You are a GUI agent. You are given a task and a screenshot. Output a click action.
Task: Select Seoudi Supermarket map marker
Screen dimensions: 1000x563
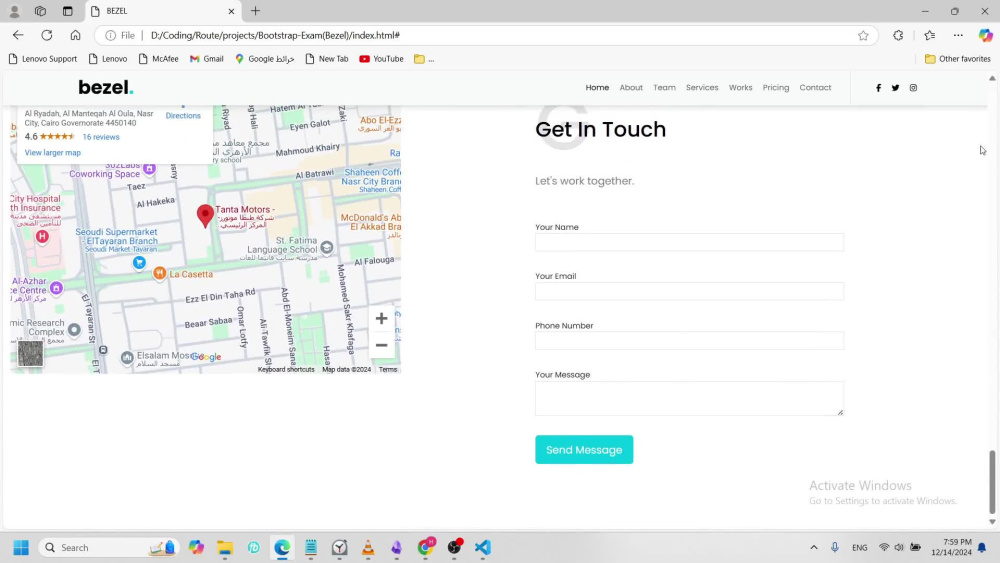tap(139, 262)
